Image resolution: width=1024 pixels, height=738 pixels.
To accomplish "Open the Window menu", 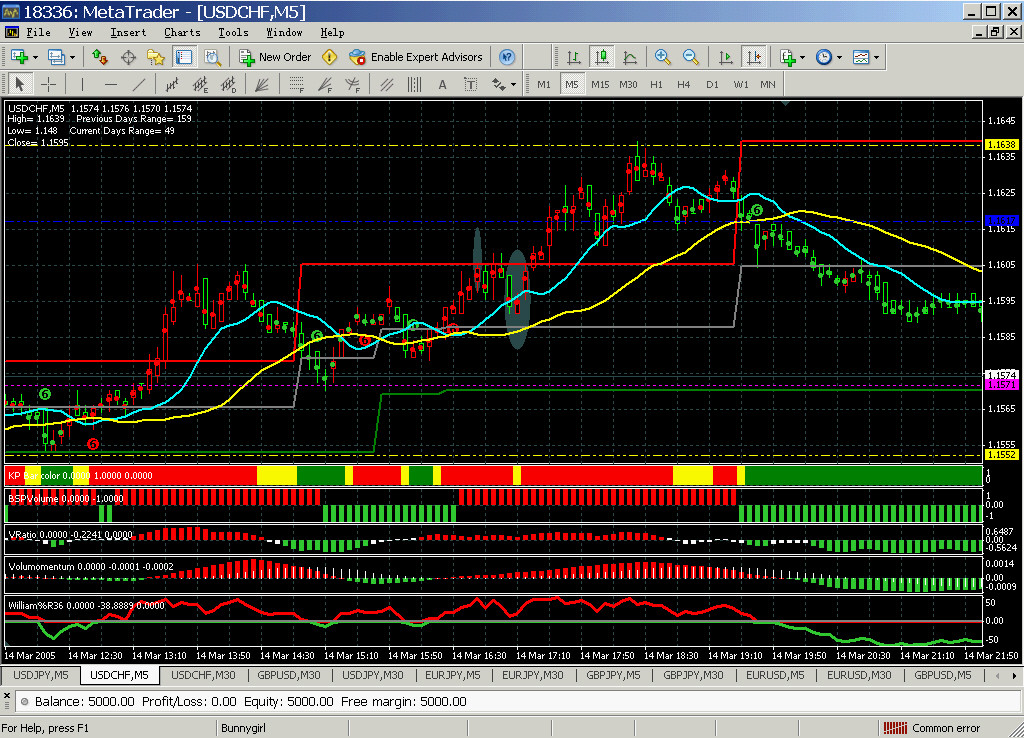I will 284,32.
